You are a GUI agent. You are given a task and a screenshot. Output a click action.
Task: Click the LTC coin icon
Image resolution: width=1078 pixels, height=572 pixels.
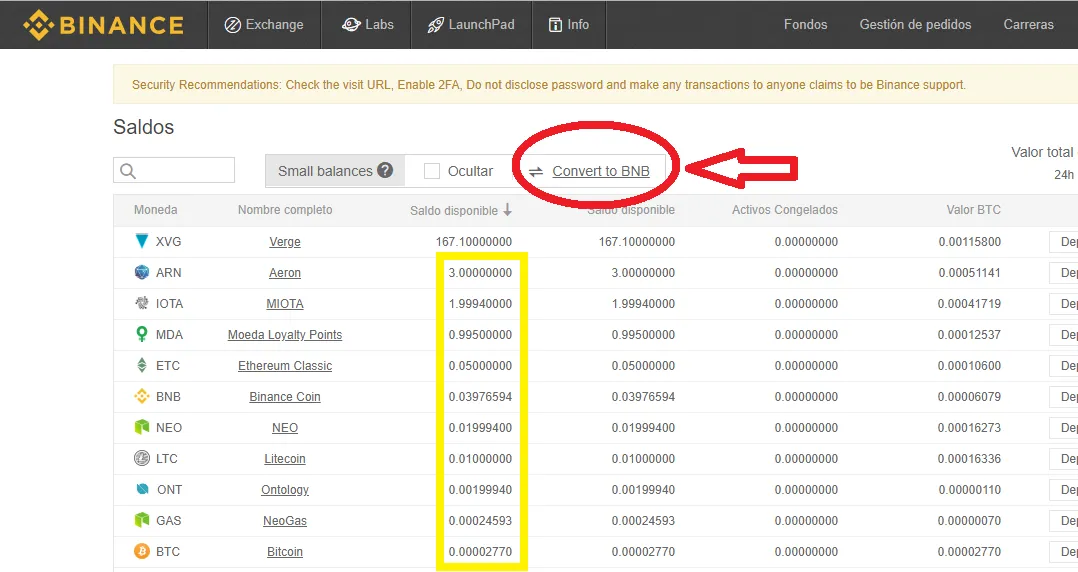point(142,458)
